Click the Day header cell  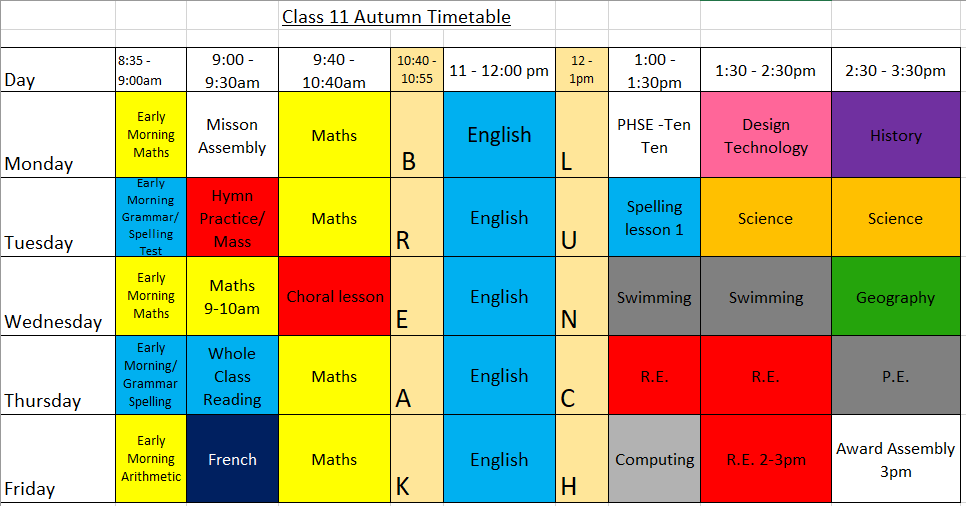(x=58, y=70)
